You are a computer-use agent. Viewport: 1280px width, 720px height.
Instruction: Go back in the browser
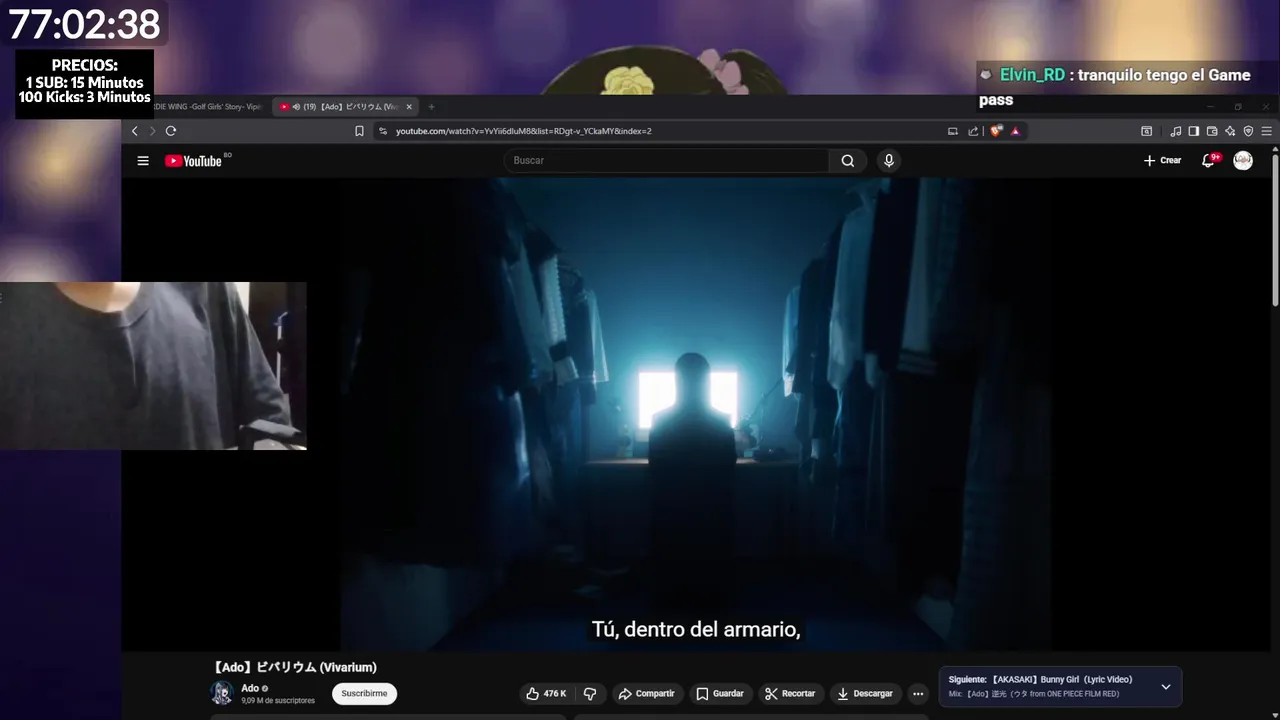click(134, 131)
